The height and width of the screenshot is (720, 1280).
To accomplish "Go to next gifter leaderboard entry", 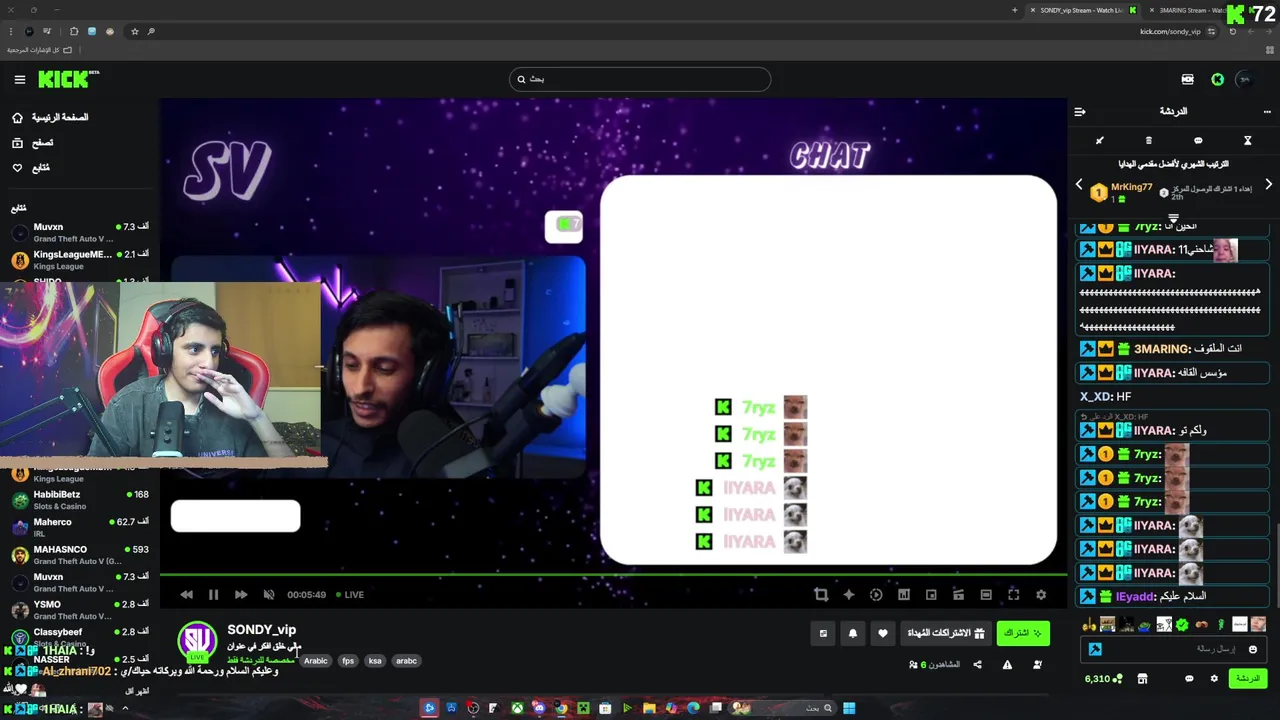I will (1268, 185).
